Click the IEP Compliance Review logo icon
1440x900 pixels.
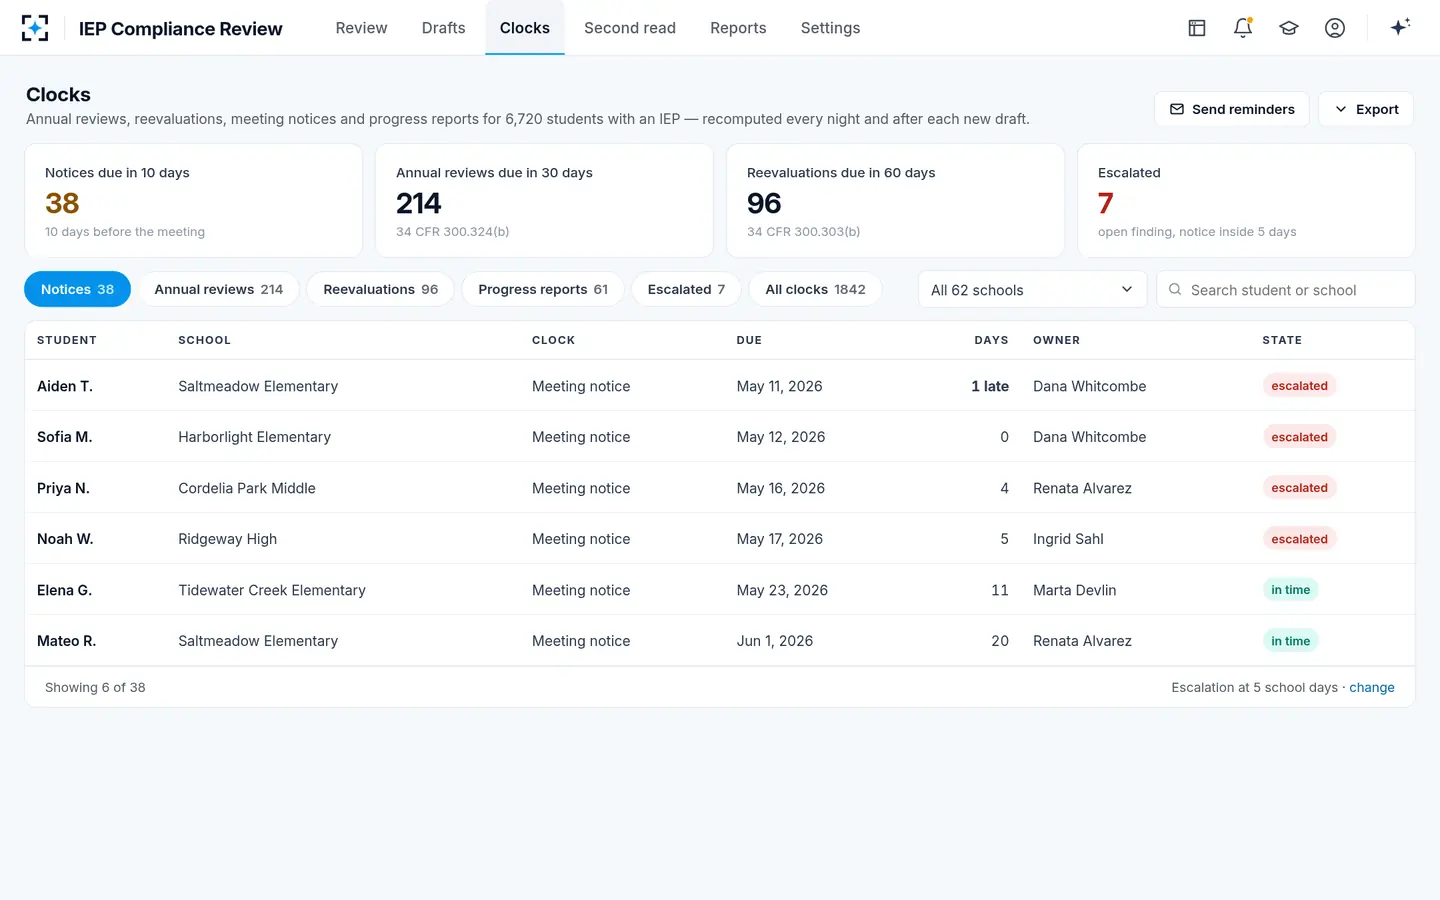tap(35, 28)
